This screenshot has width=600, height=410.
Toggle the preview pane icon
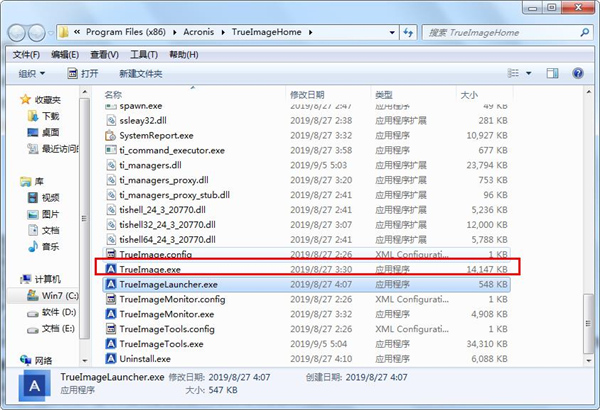coord(552,73)
